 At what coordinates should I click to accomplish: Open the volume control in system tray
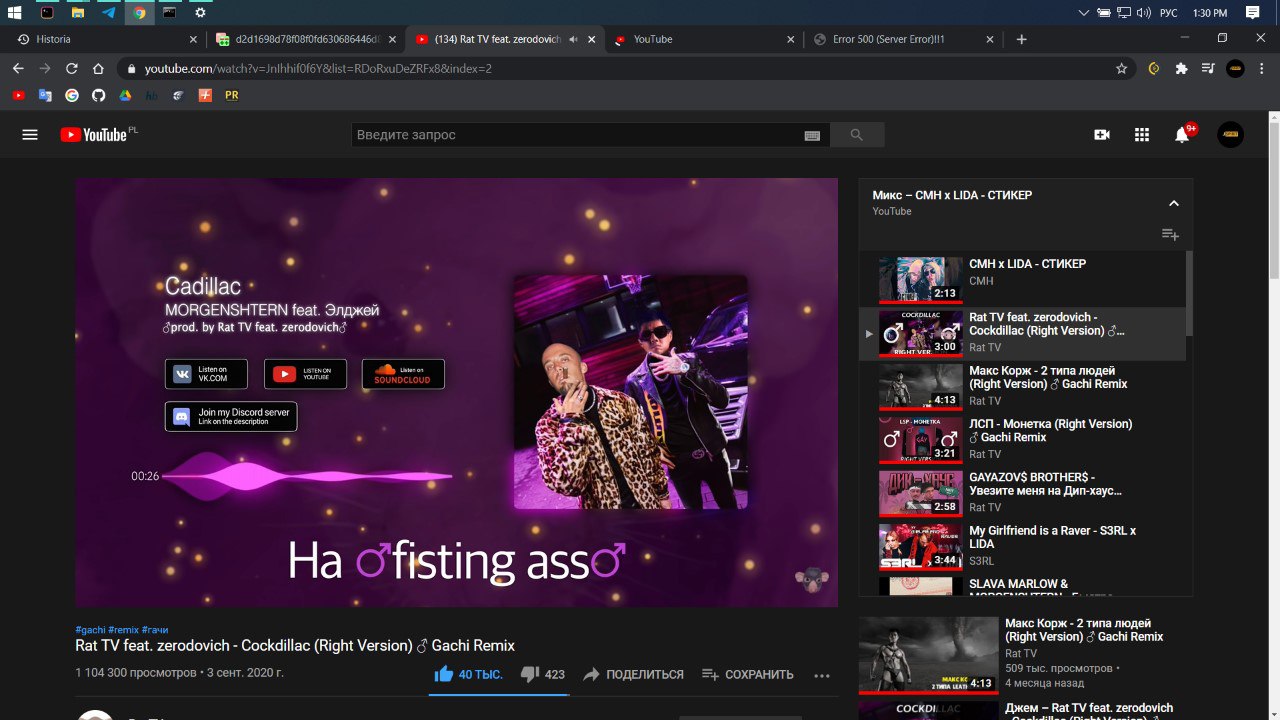(x=1144, y=13)
